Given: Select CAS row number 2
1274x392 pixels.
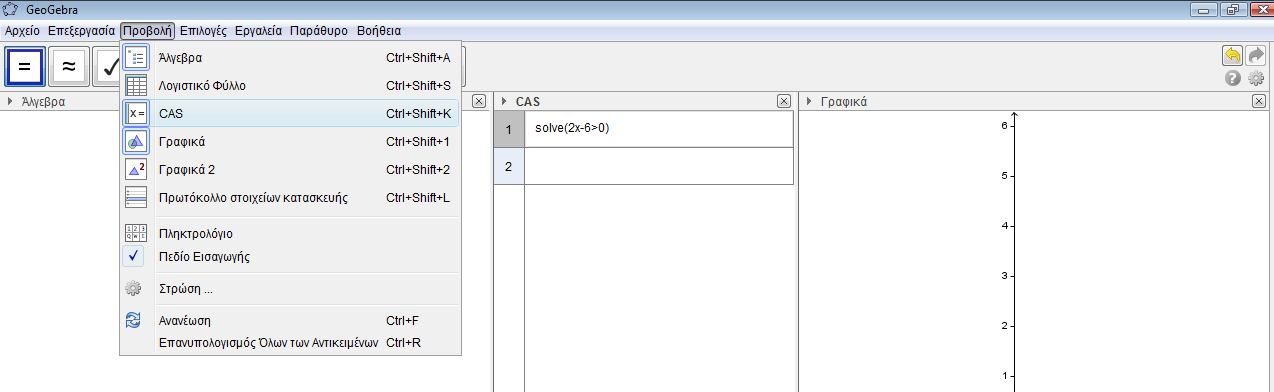Looking at the screenshot, I should [509, 166].
